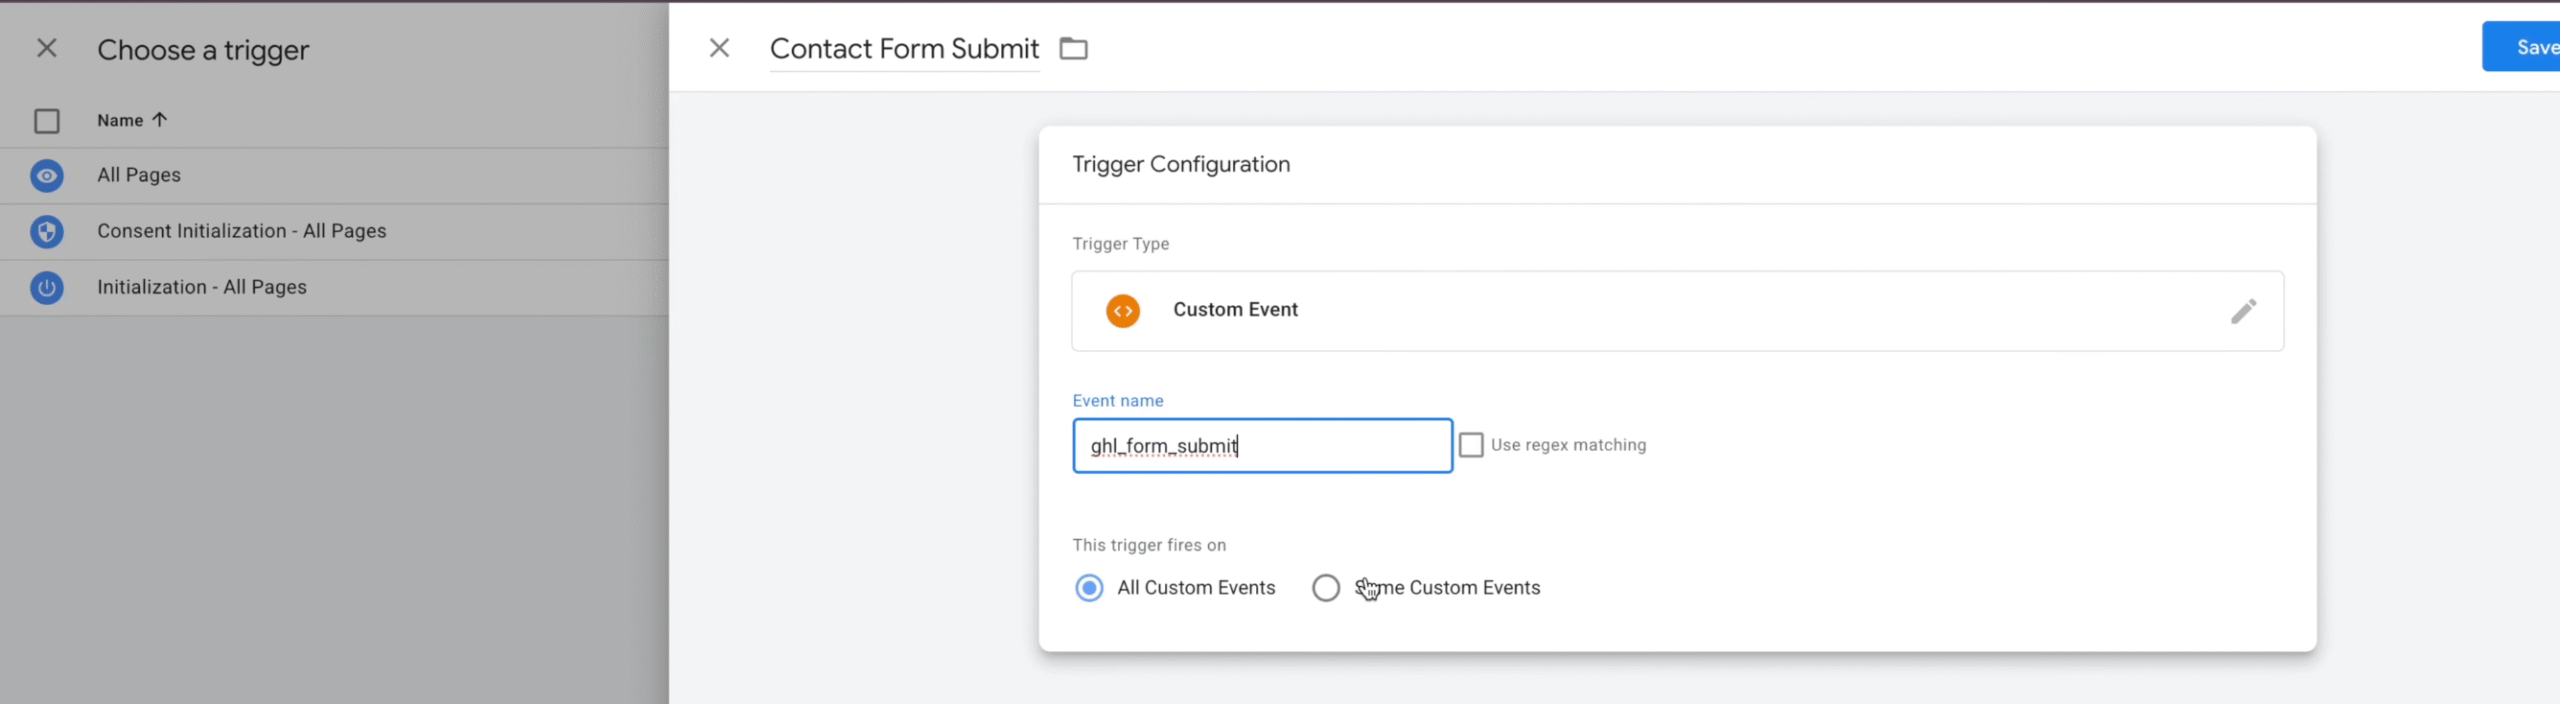
Task: Enable Use regex matching checkbox
Action: tap(1471, 445)
